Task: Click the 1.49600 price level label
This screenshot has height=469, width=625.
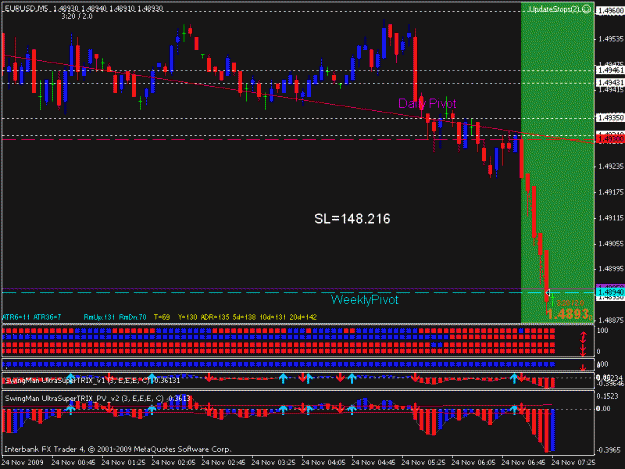Action: (610, 11)
